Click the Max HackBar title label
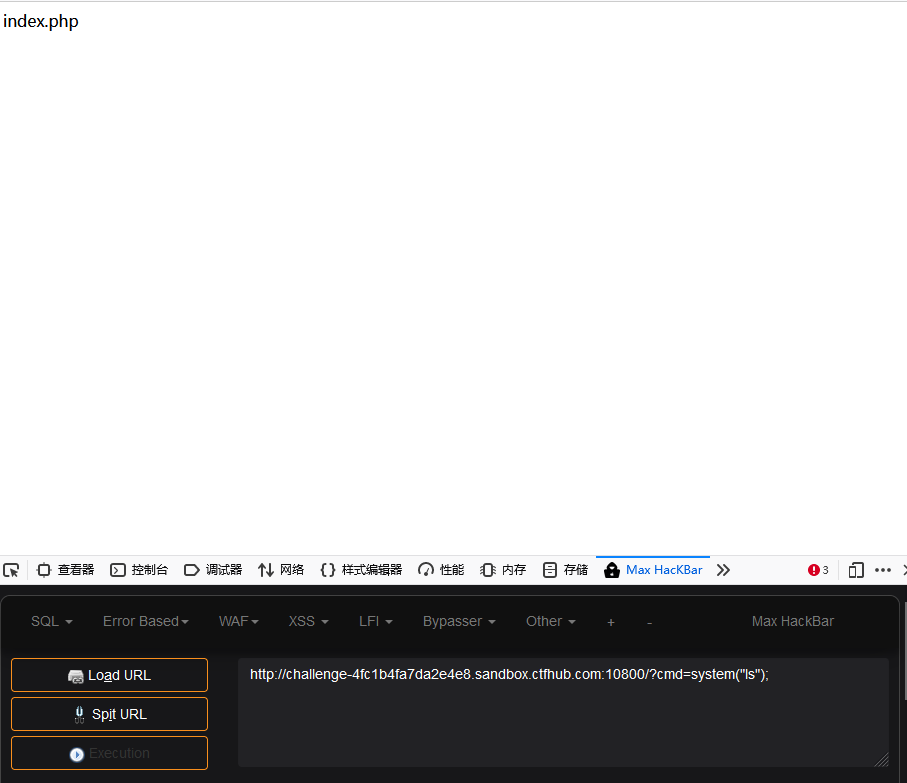This screenshot has width=907, height=783. pyautogui.click(x=792, y=622)
